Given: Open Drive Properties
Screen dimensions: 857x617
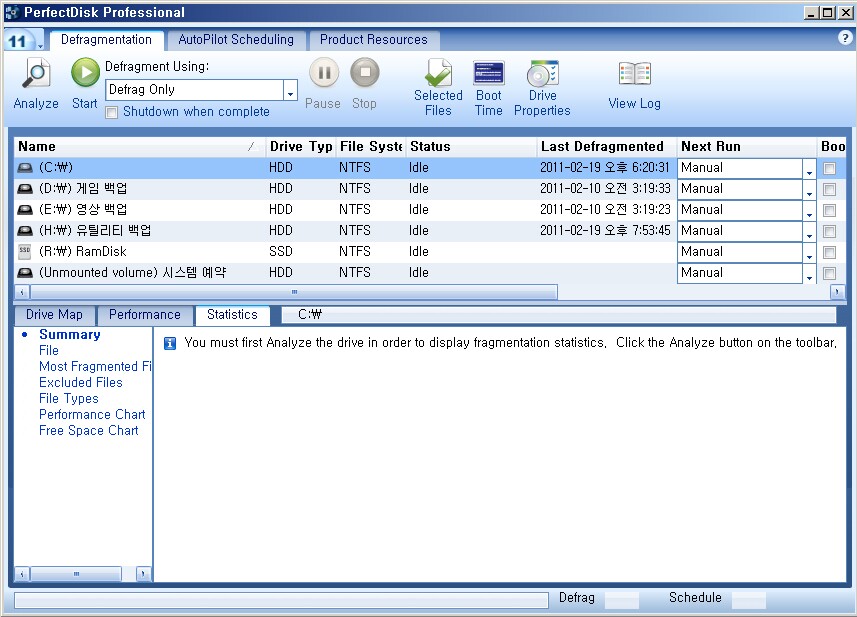Looking at the screenshot, I should 542,75.
